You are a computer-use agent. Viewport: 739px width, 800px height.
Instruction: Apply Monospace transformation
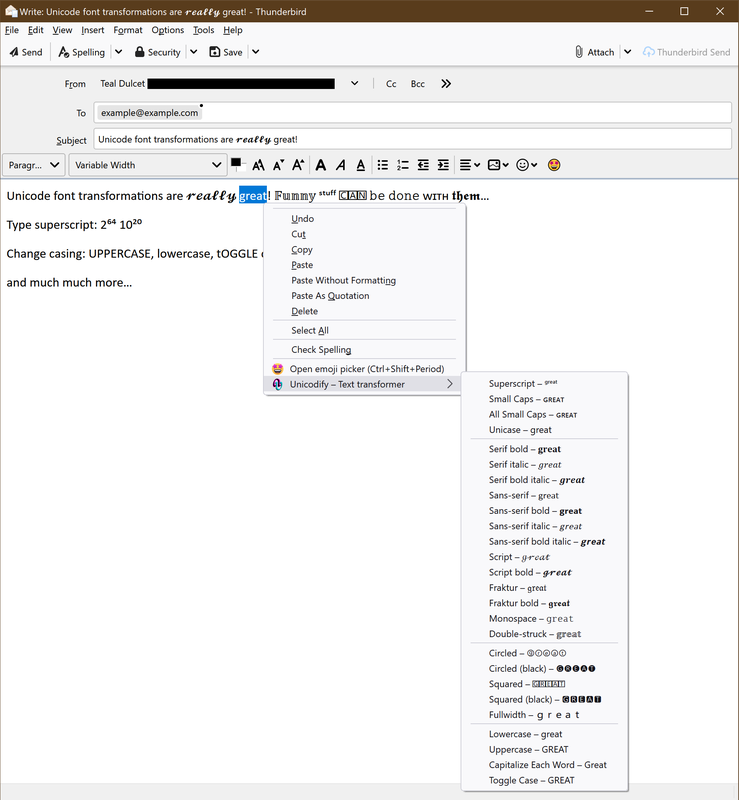click(x=544, y=618)
